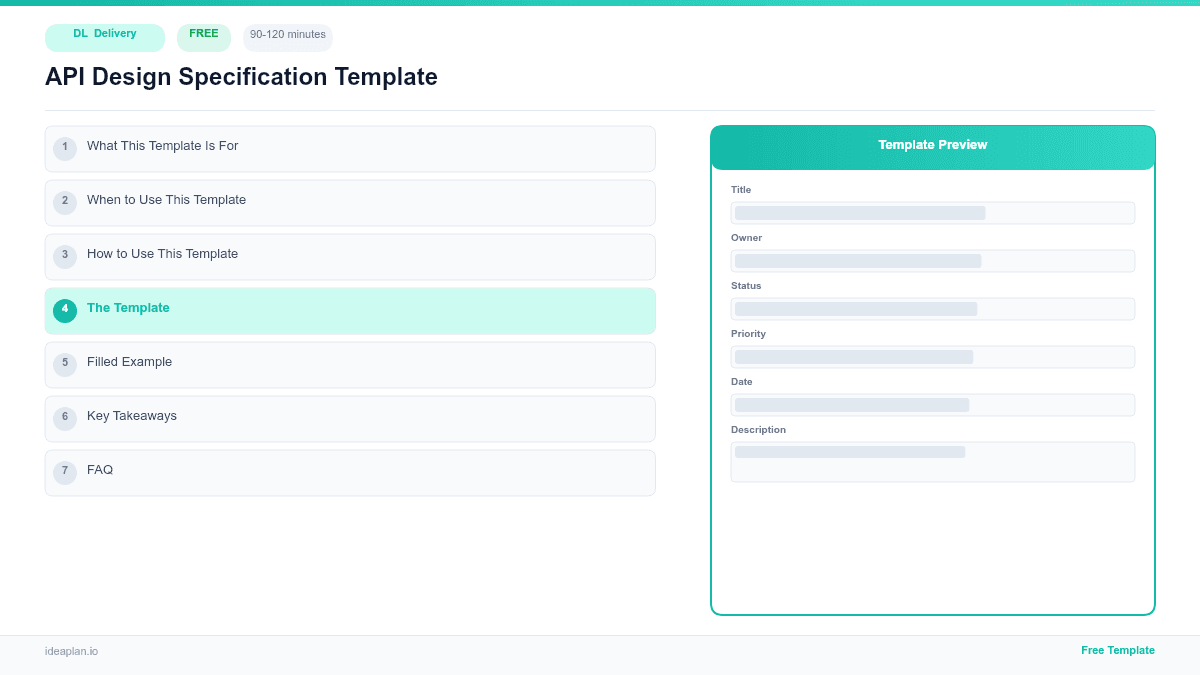Screen dimensions: 1200x675
Task: Click the Free Template link
Action: tap(1118, 650)
